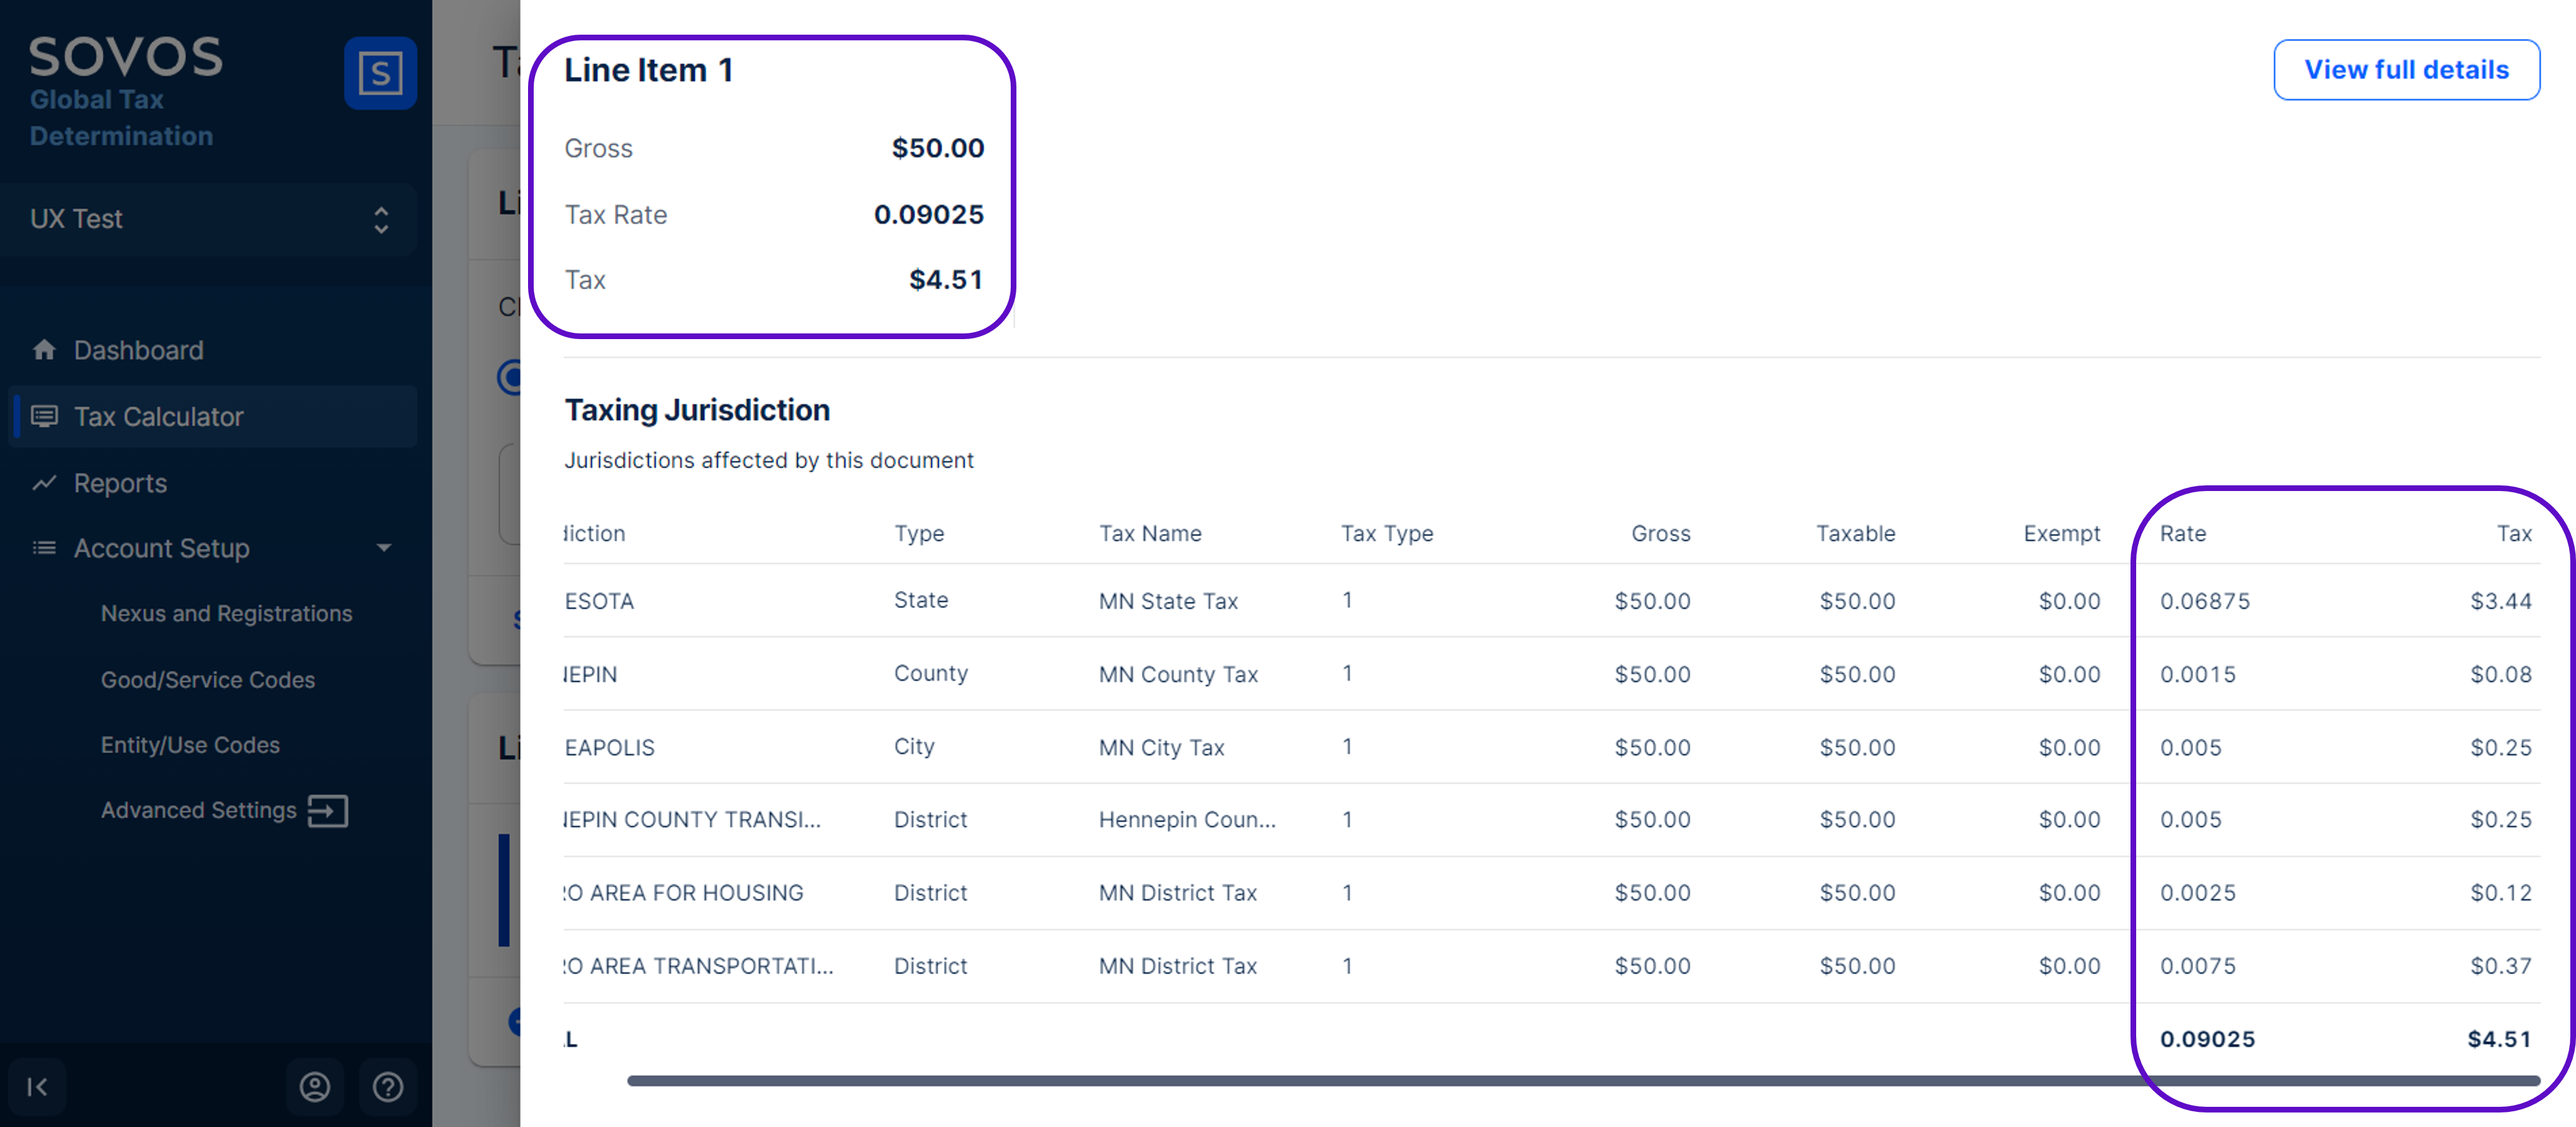This screenshot has width=2576, height=1127.
Task: Click the View full details button
Action: (2406, 70)
